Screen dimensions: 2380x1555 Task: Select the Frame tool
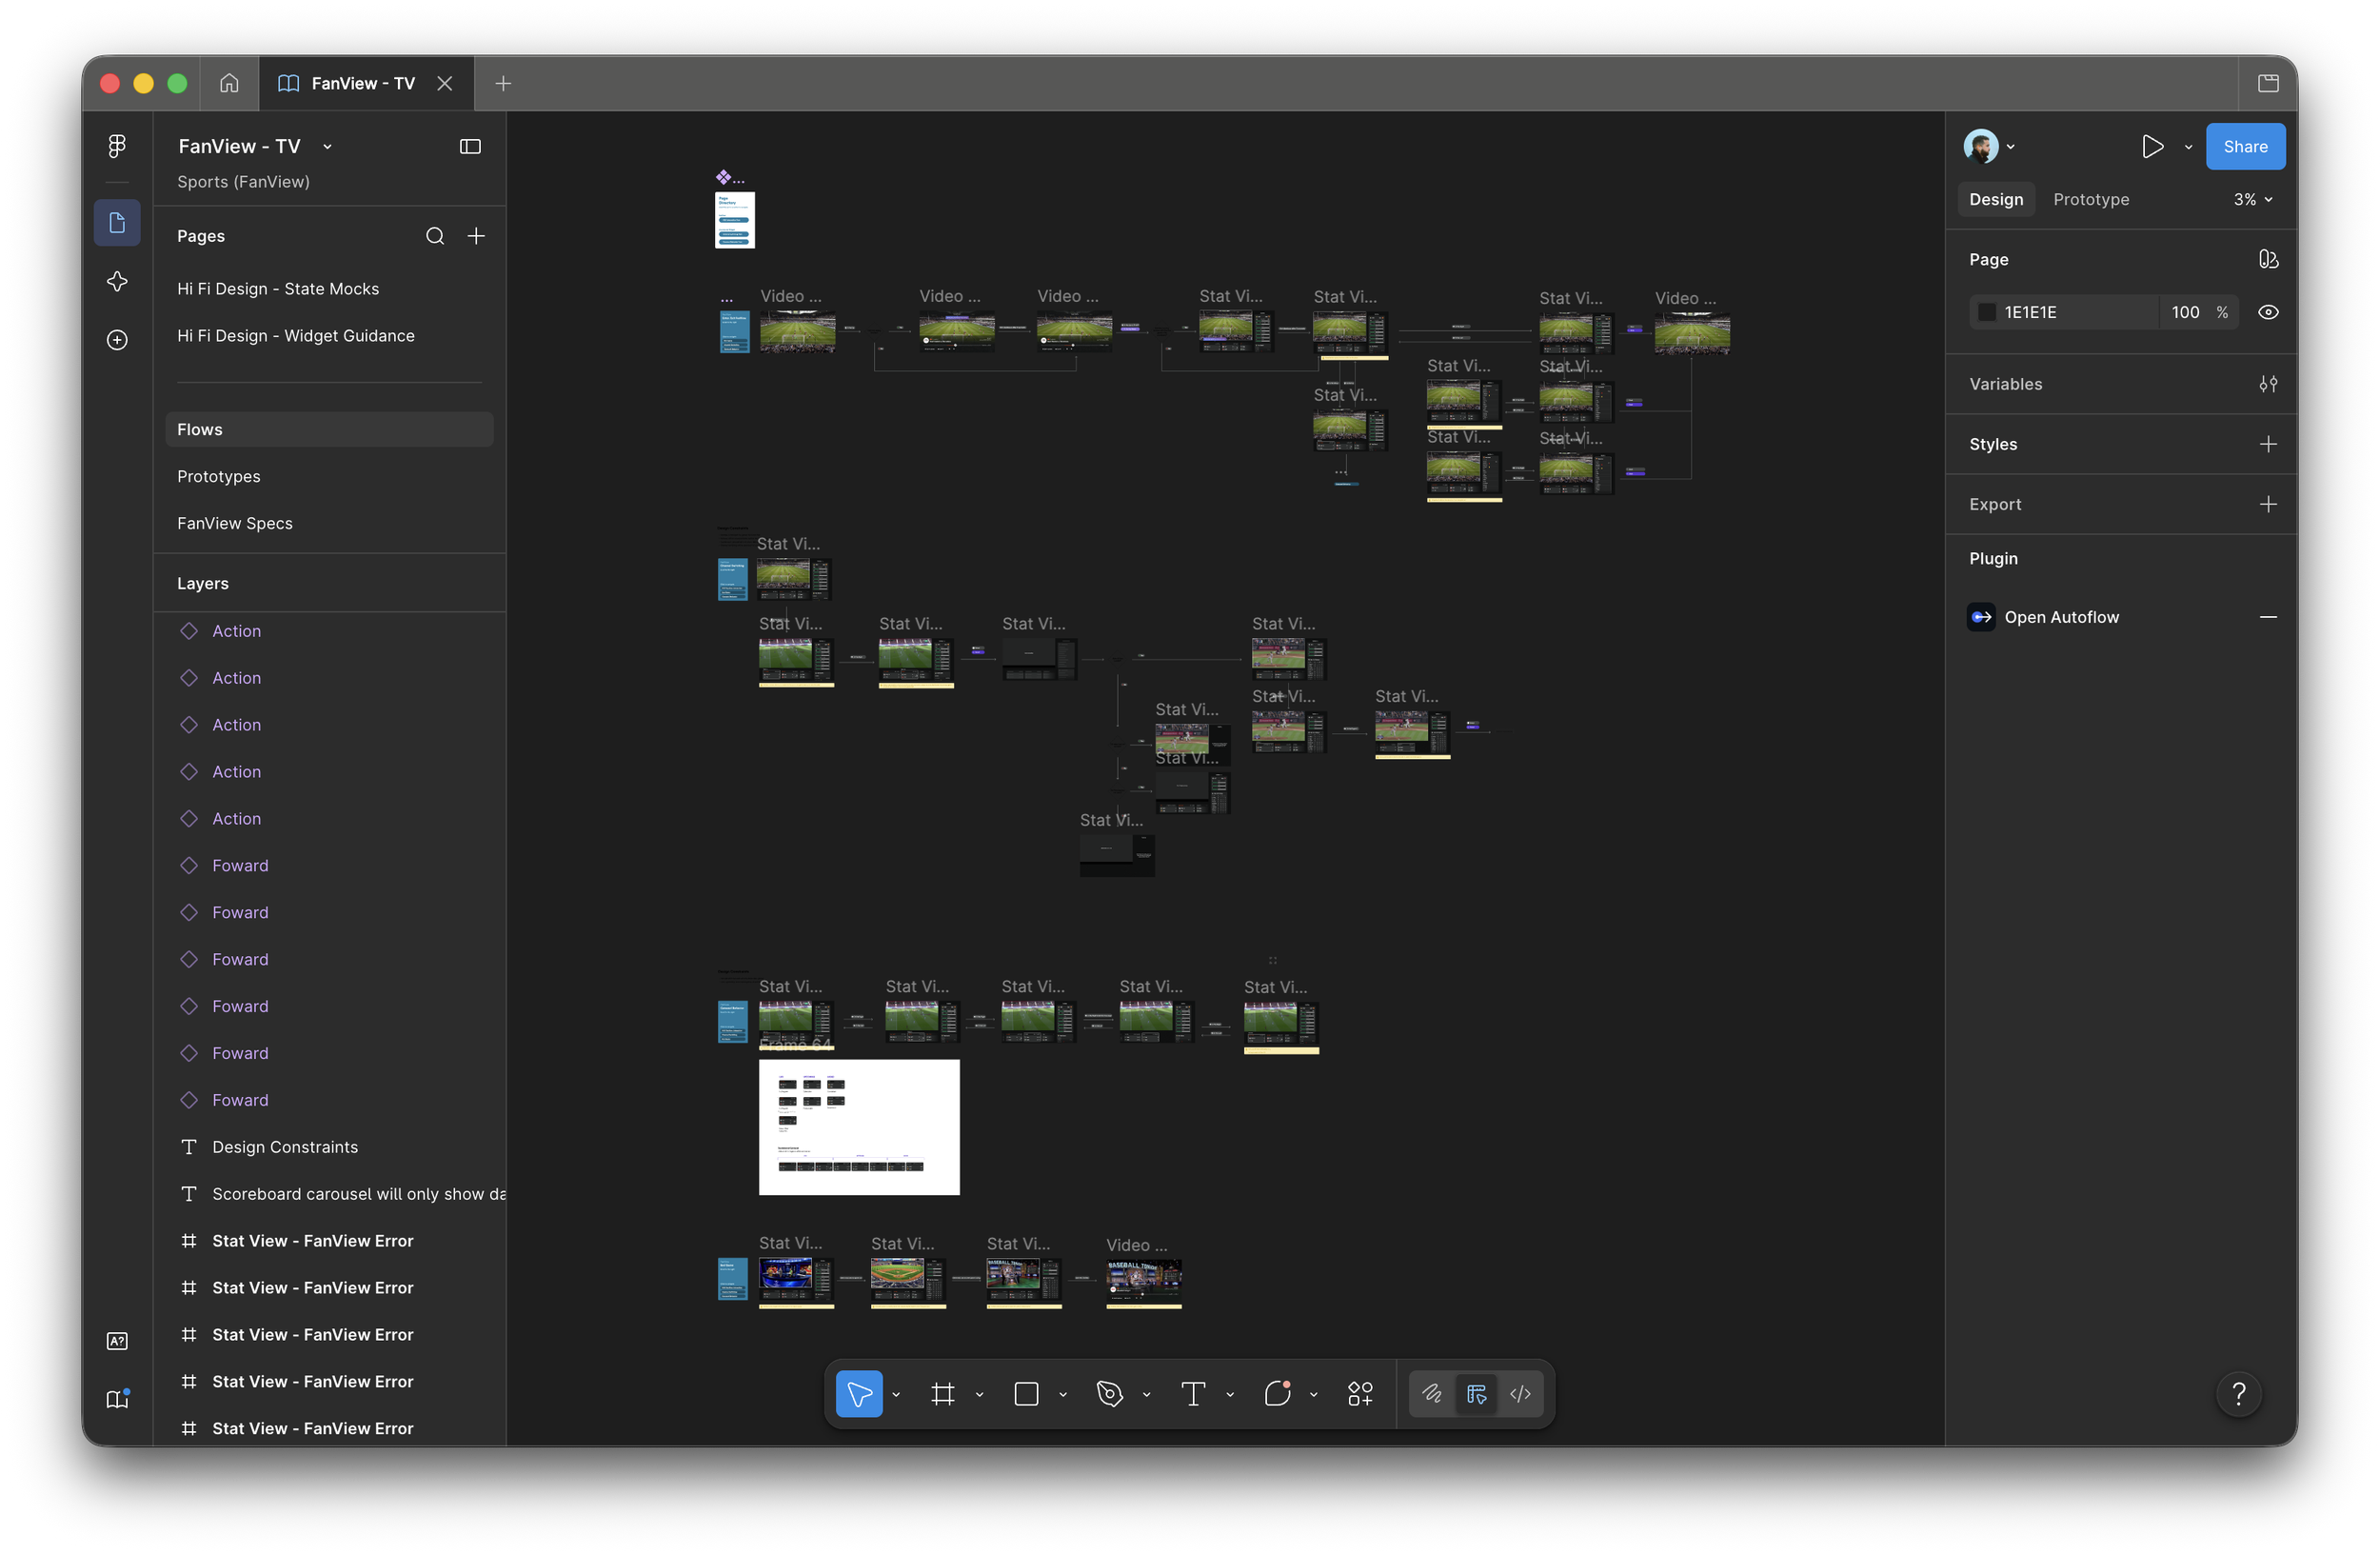pos(942,1394)
